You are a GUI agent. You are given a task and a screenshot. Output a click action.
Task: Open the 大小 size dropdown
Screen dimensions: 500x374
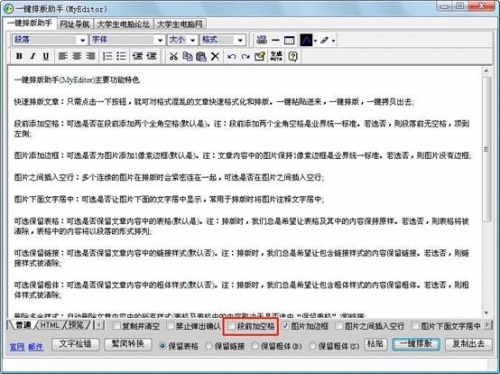(182, 40)
